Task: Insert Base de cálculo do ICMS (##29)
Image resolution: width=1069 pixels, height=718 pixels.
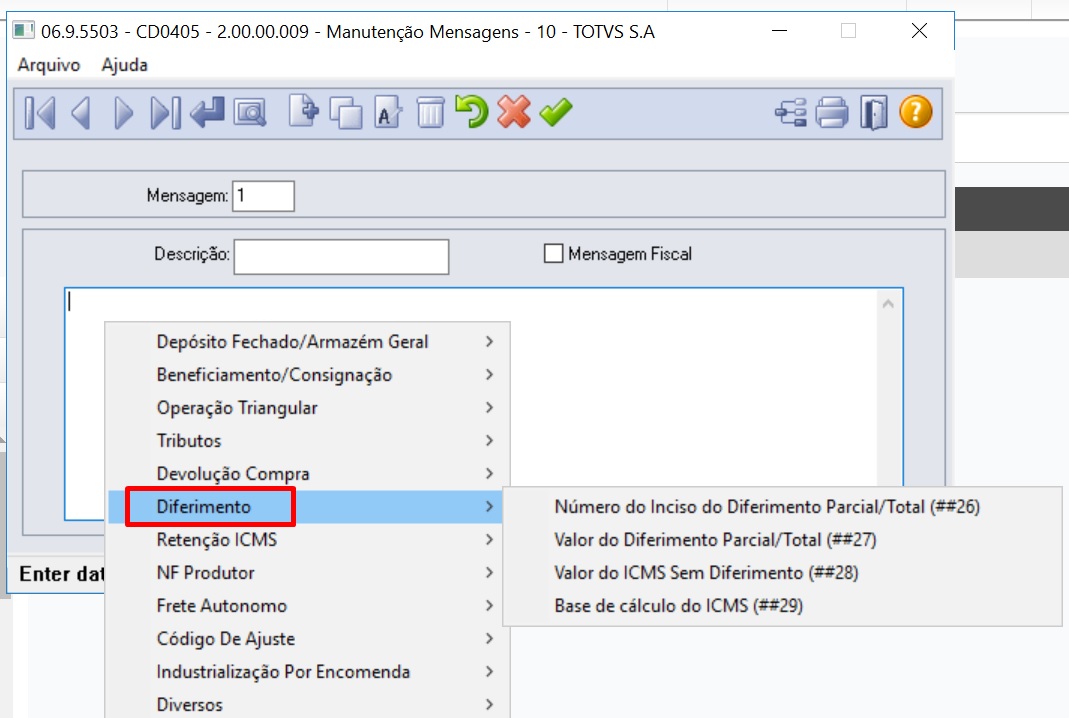Action: 782,605
